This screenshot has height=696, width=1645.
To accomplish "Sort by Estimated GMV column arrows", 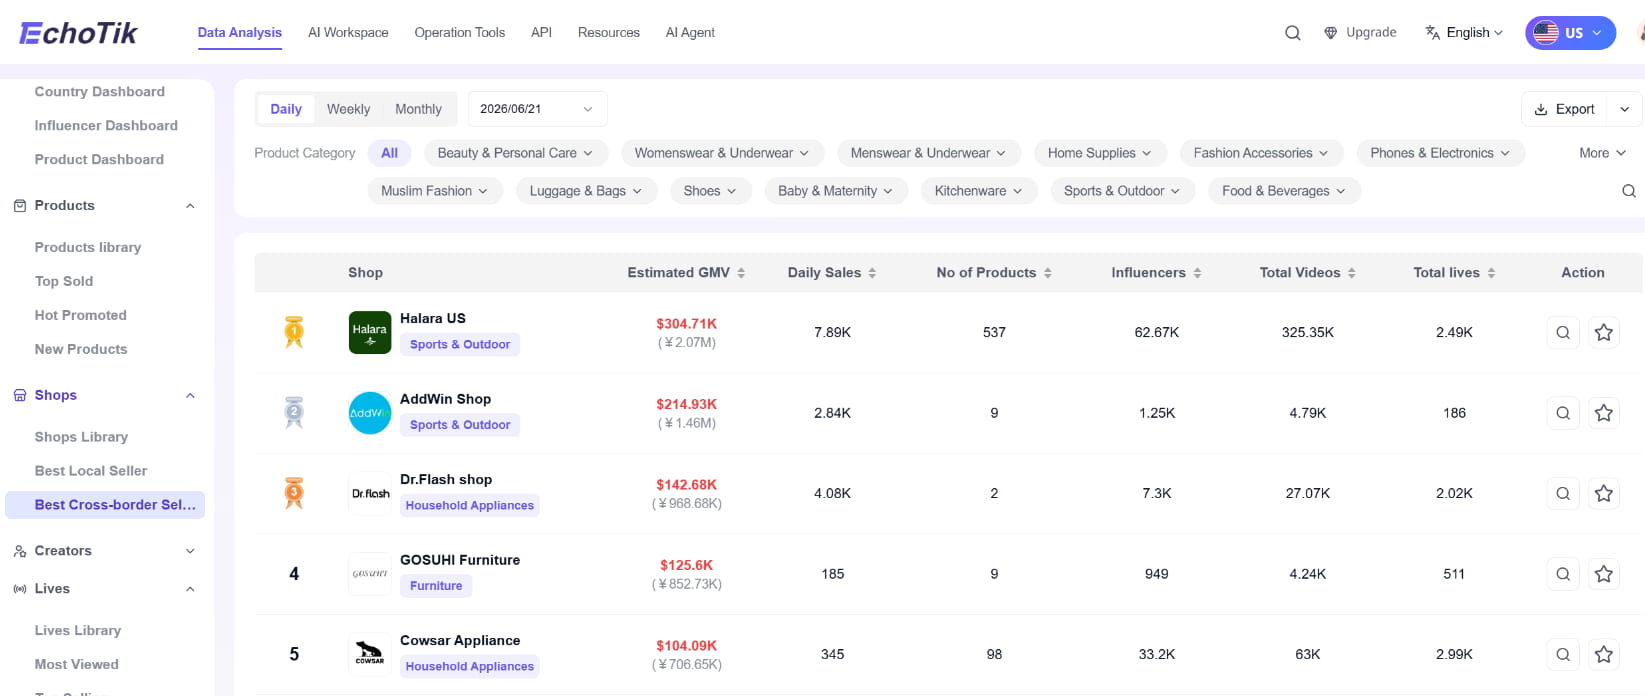I will (x=741, y=273).
